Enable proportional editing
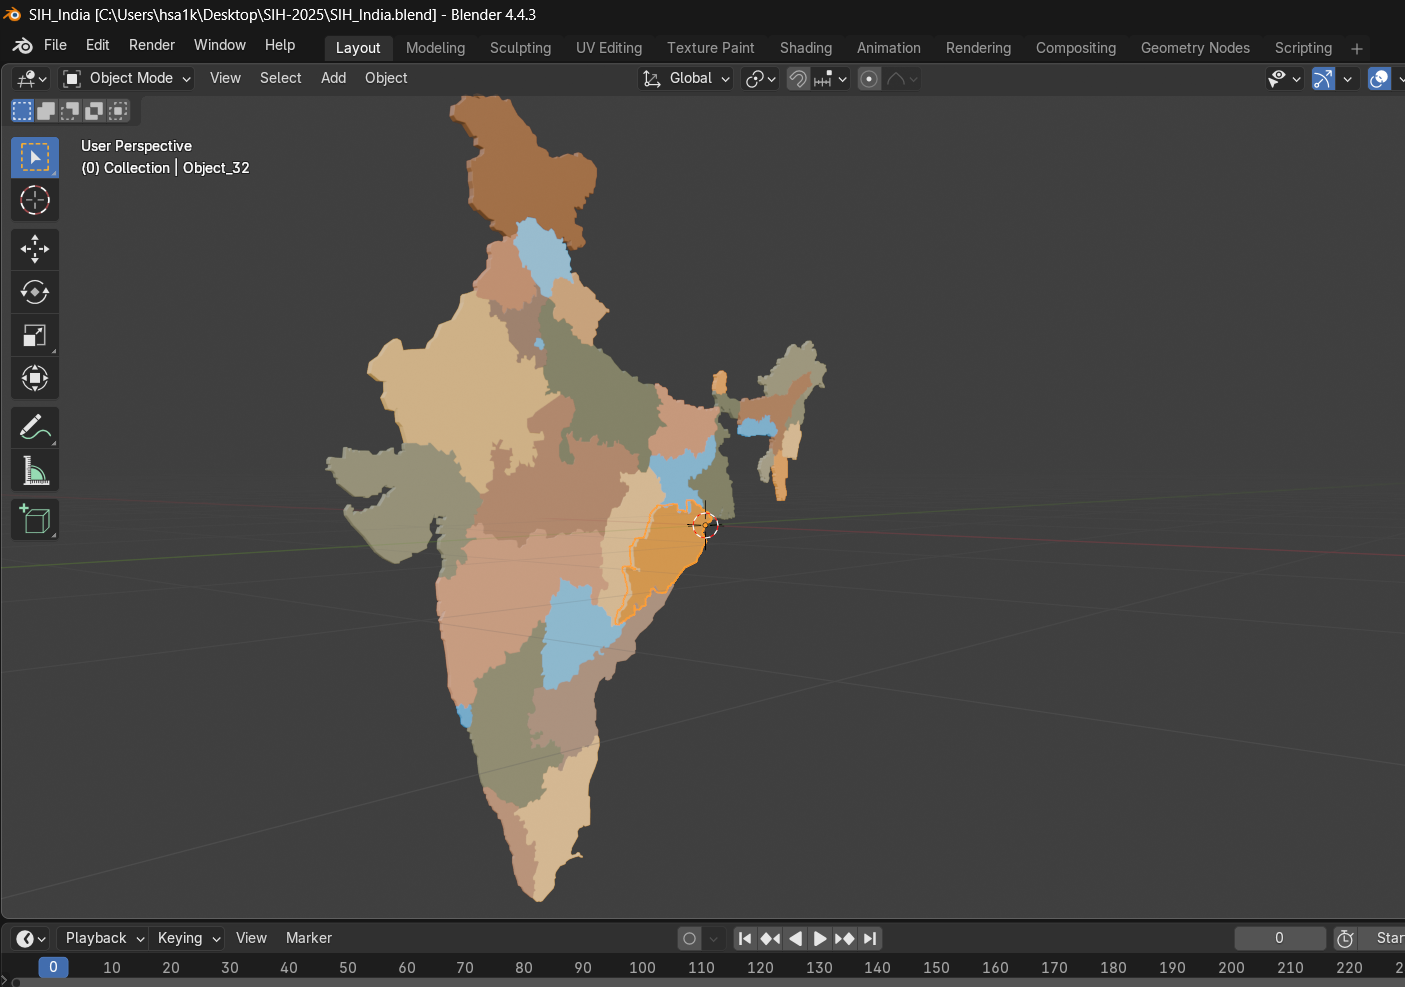 click(869, 79)
